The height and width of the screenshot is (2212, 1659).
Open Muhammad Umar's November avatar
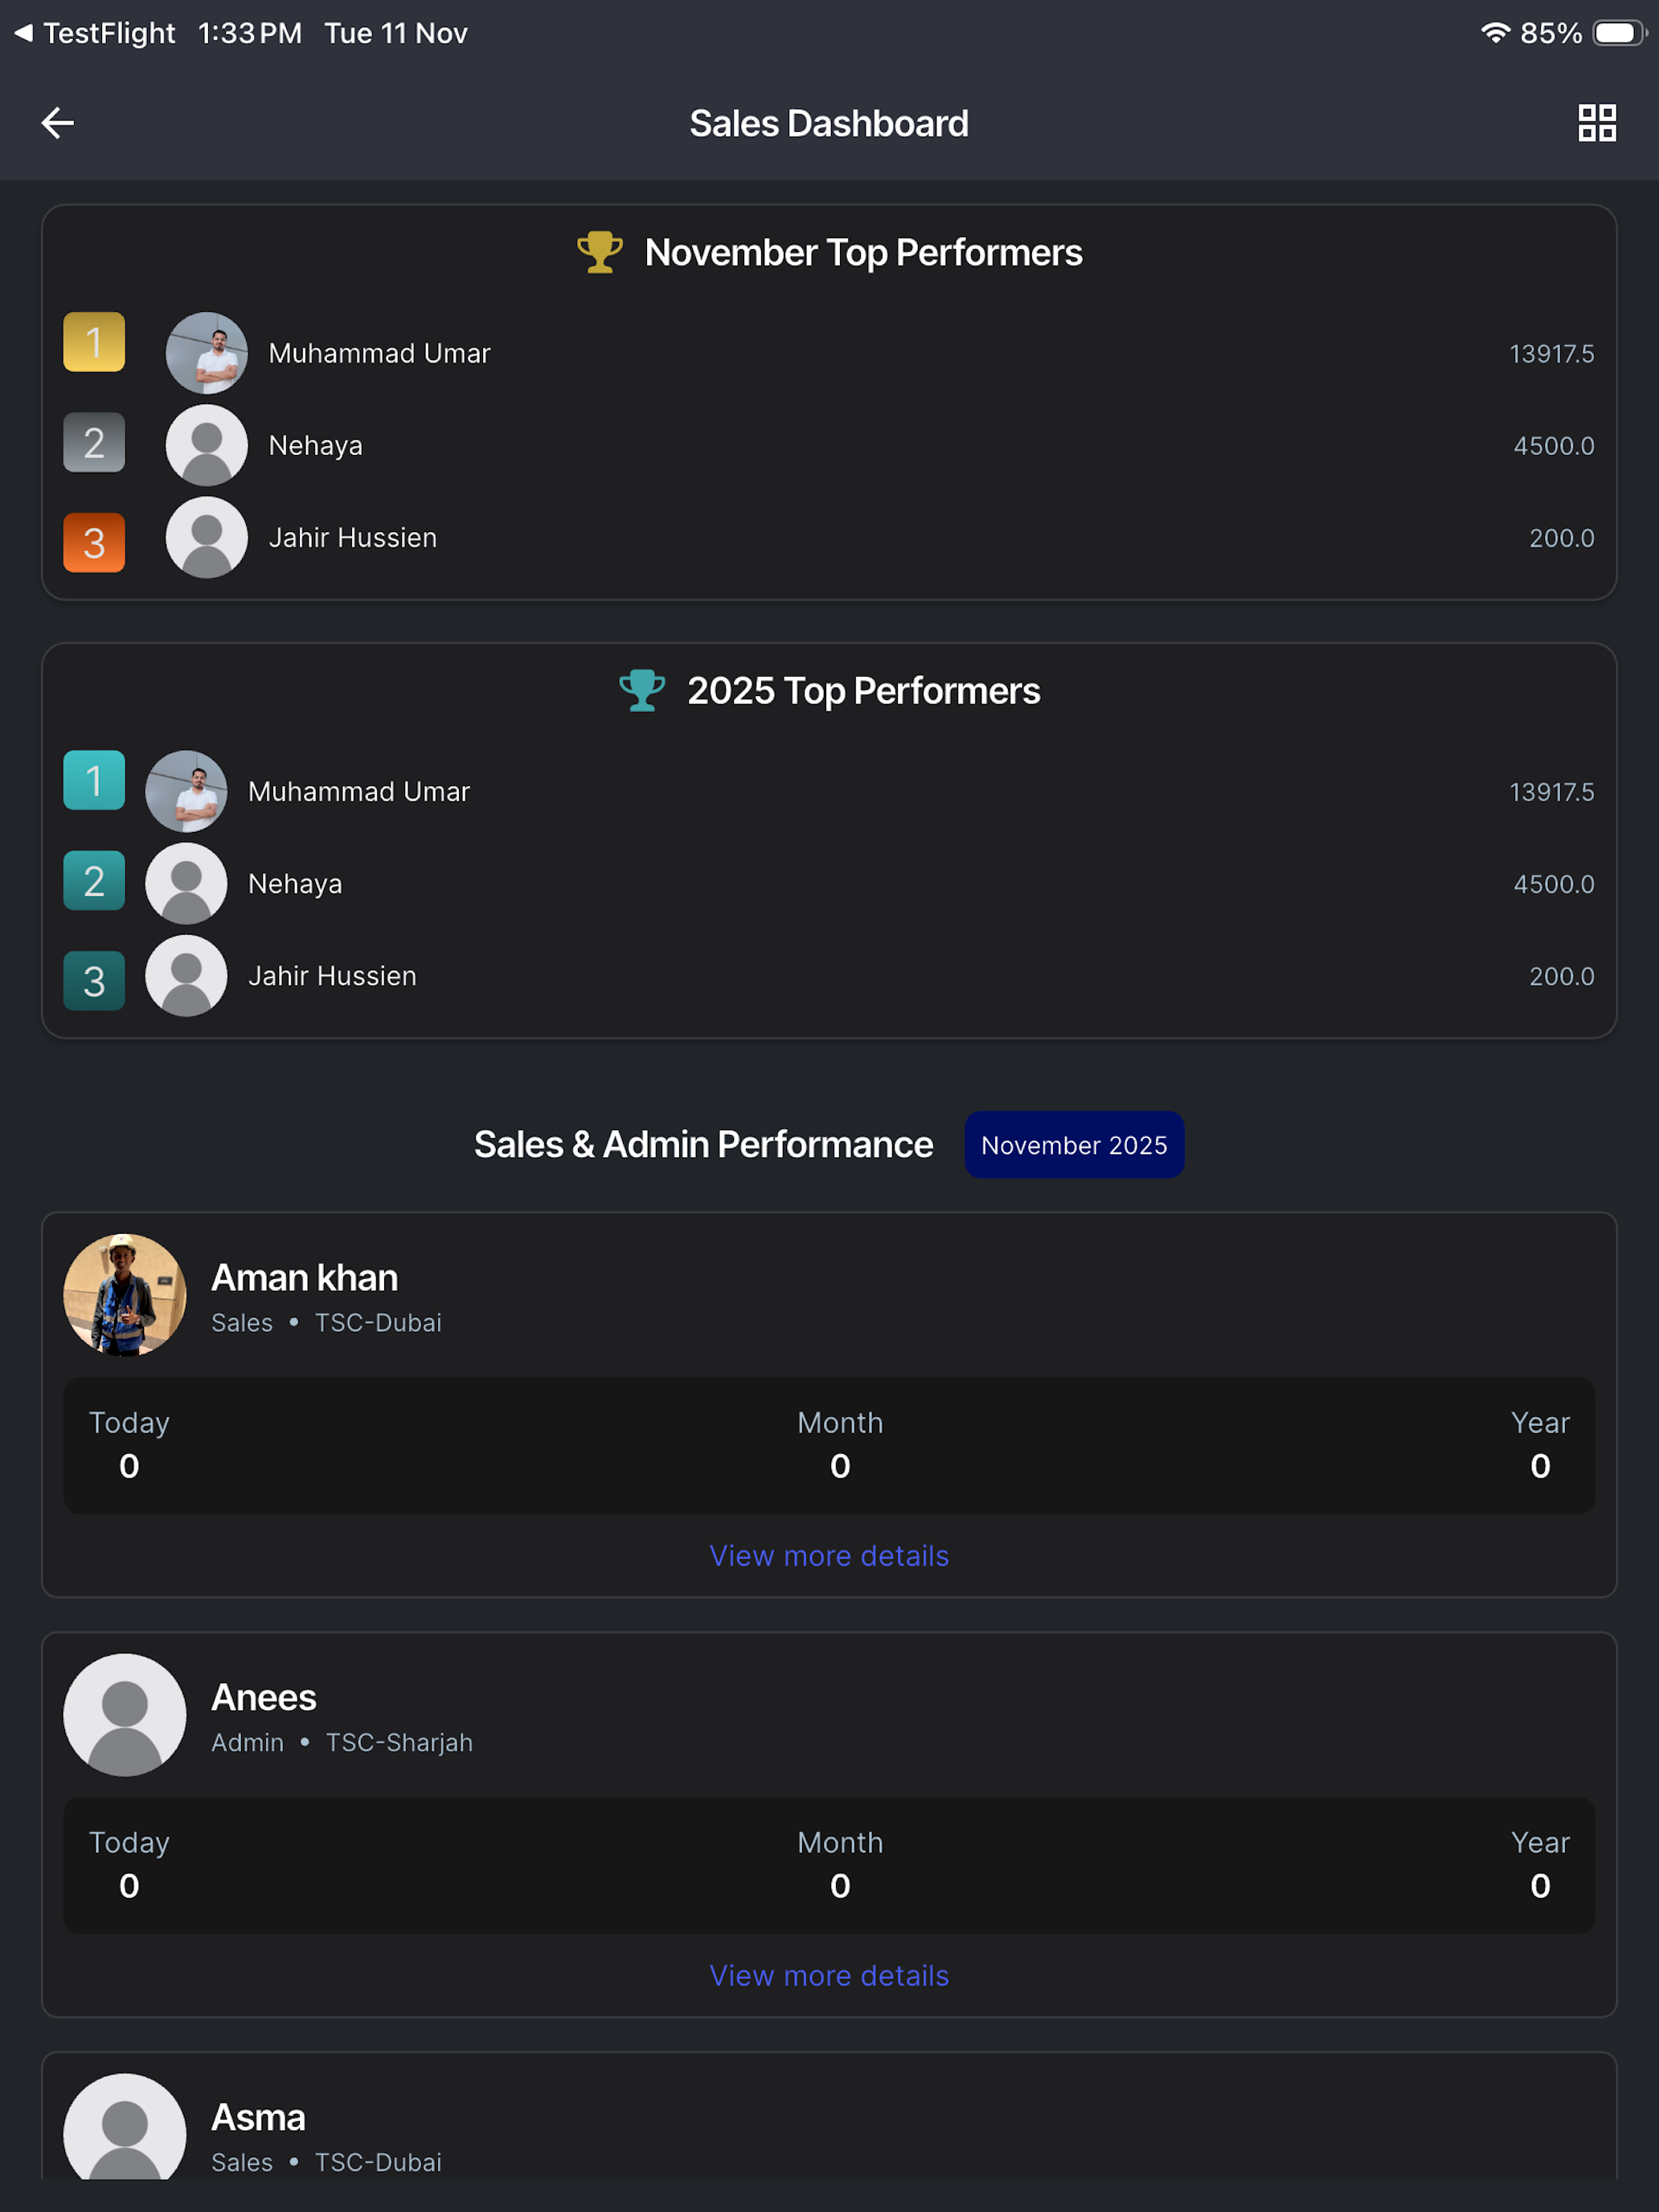pos(207,353)
